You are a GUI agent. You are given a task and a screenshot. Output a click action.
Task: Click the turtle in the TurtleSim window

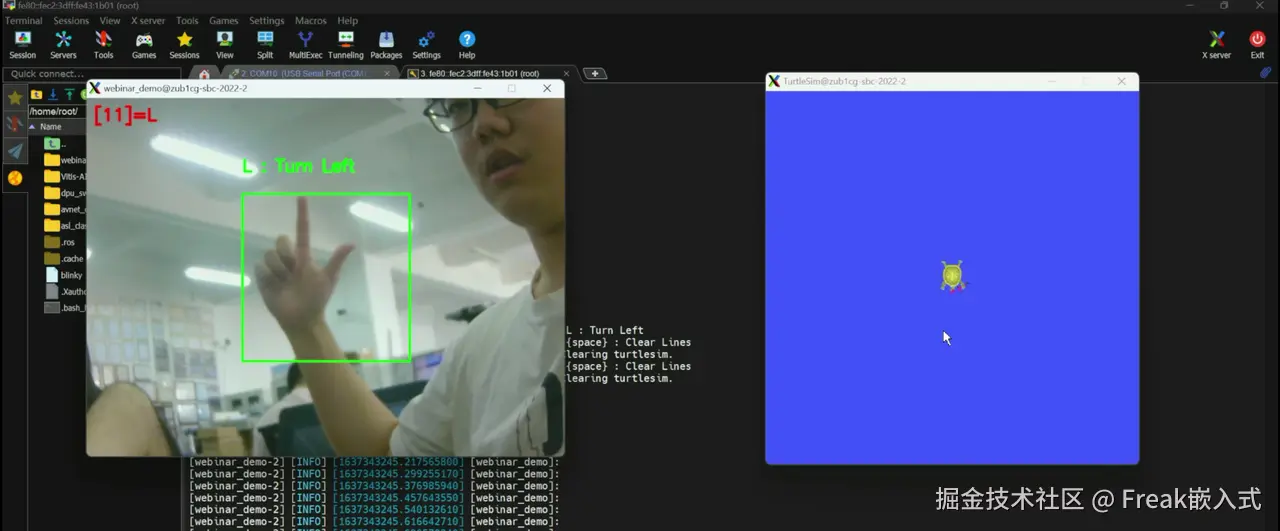pos(953,276)
